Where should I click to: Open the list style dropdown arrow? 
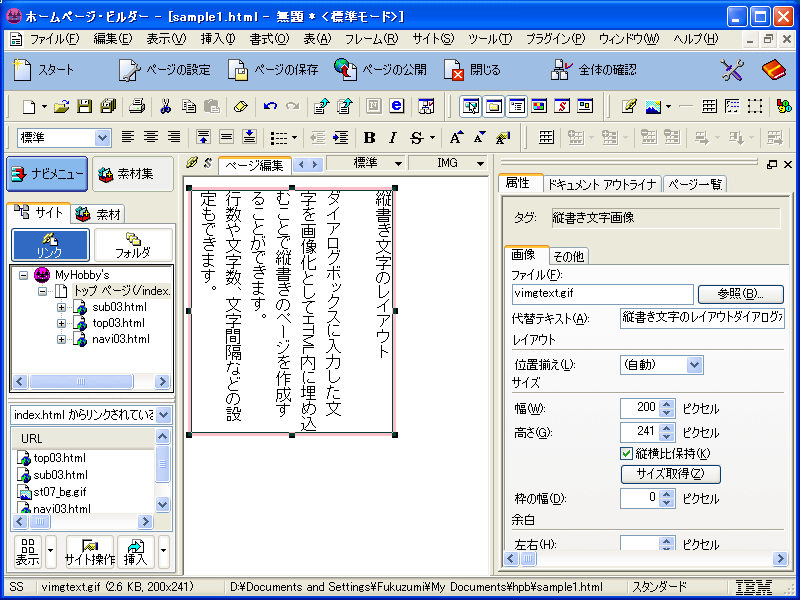[x=294, y=138]
